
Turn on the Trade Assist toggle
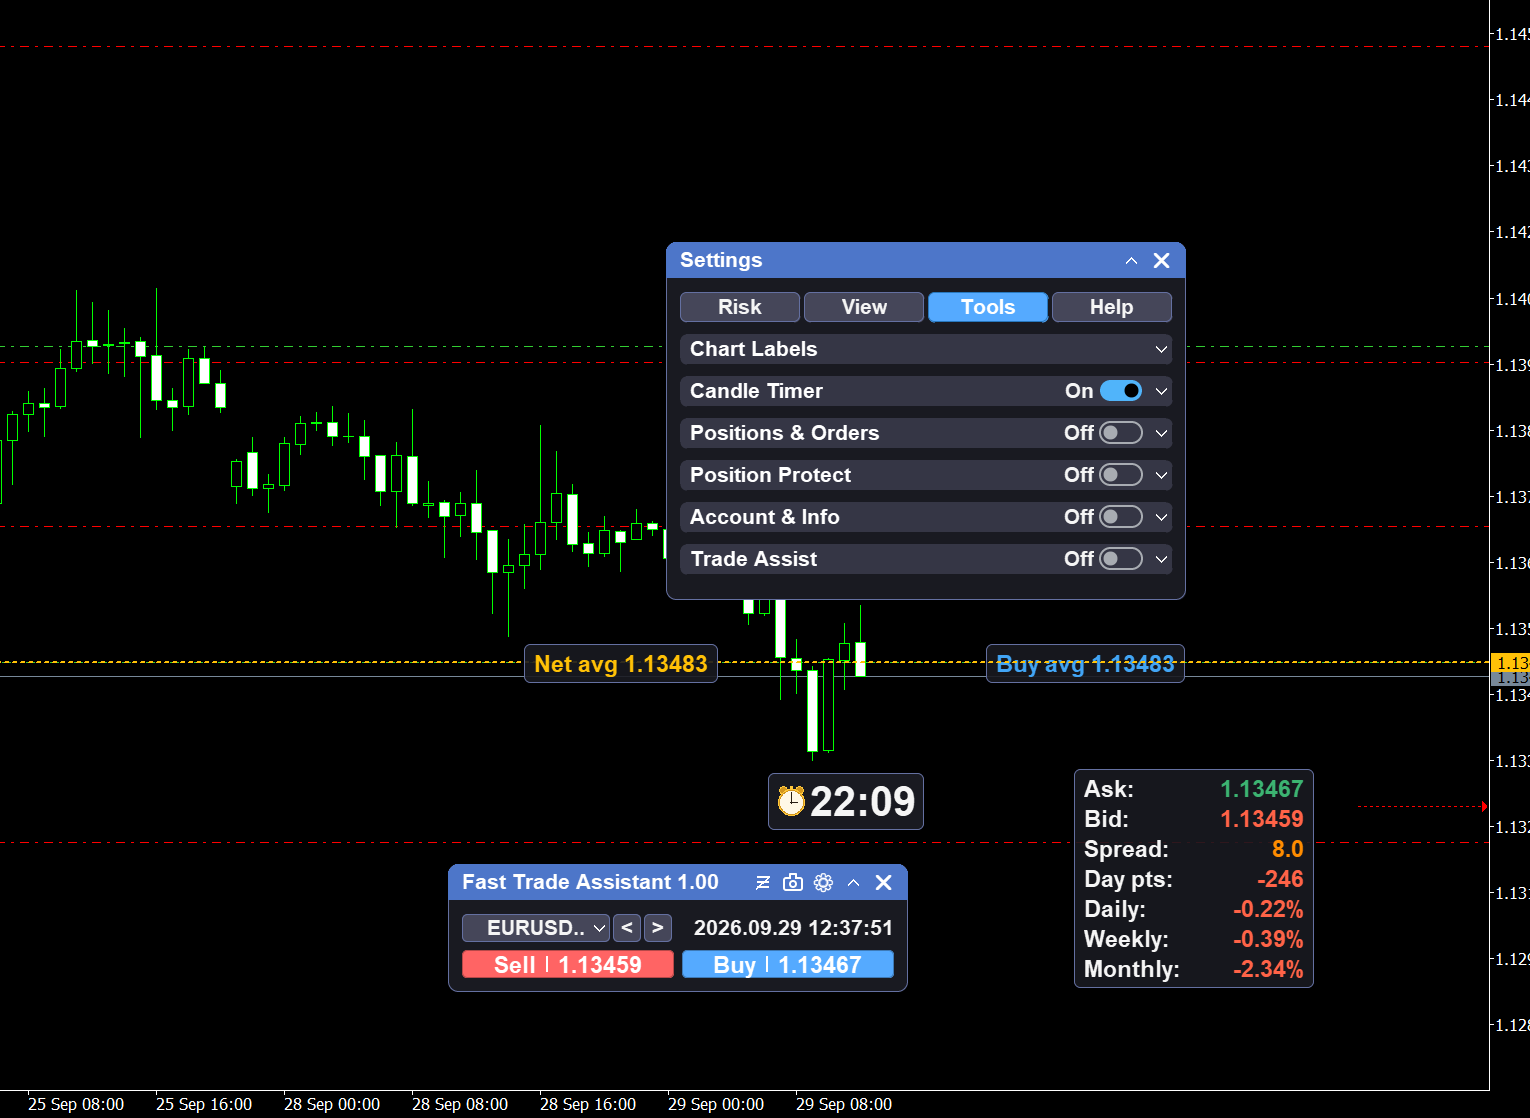point(1121,559)
